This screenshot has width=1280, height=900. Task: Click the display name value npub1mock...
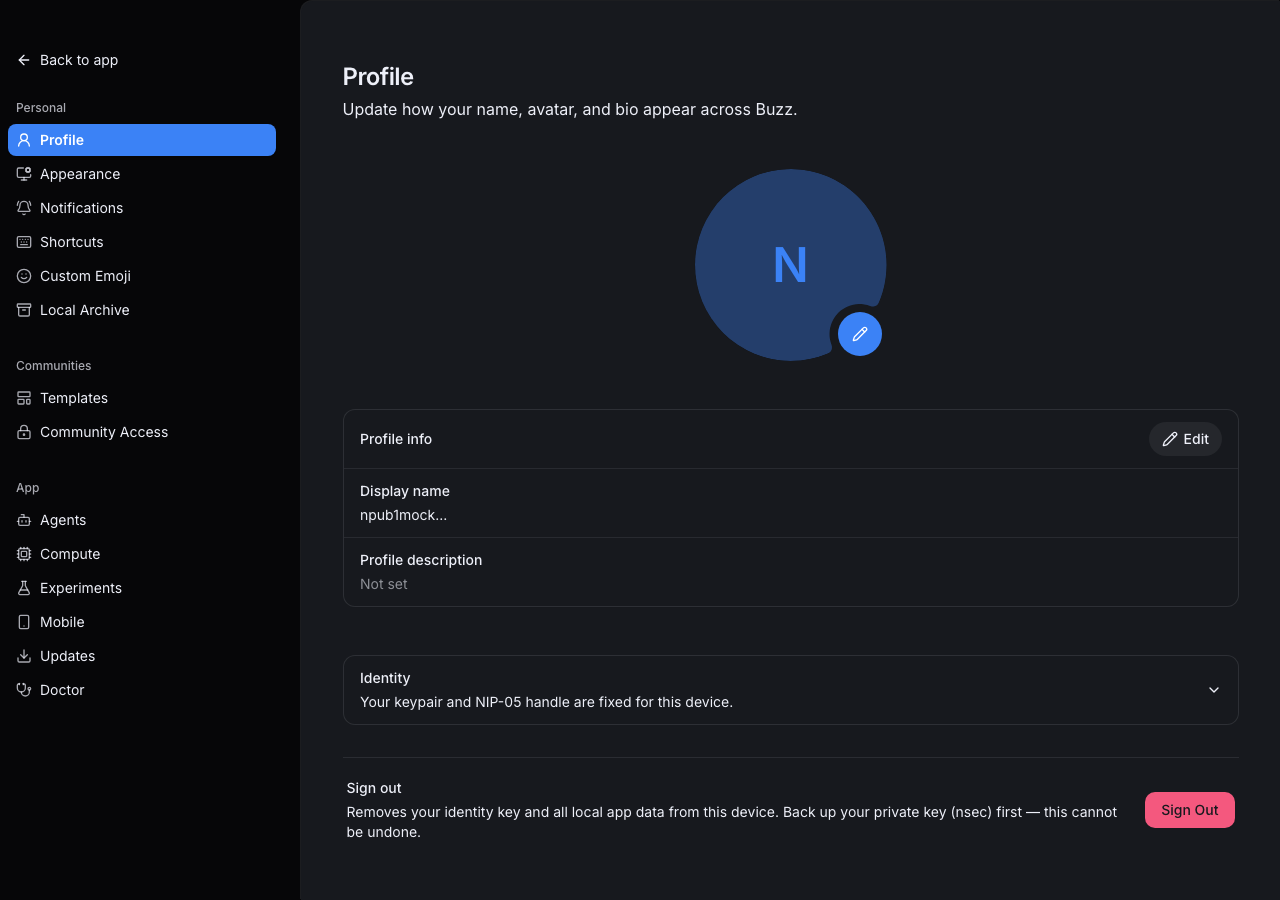[404, 515]
